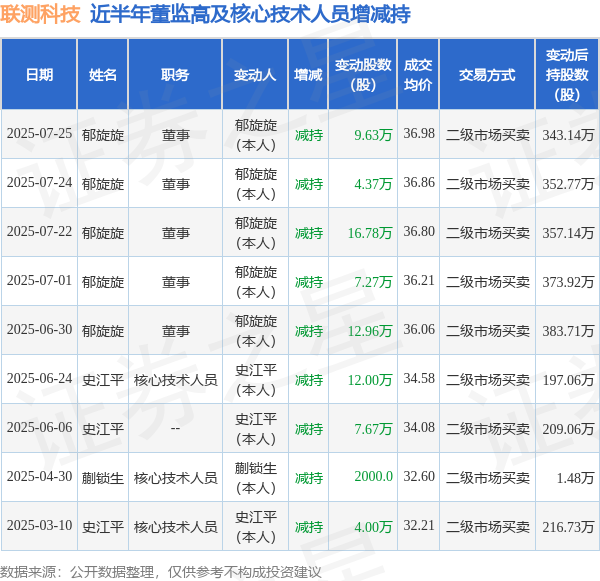Click 二级市场买卖 in the 2025-04-30 row
Image resolution: width=600 pixels, height=581 pixels.
coord(488,478)
